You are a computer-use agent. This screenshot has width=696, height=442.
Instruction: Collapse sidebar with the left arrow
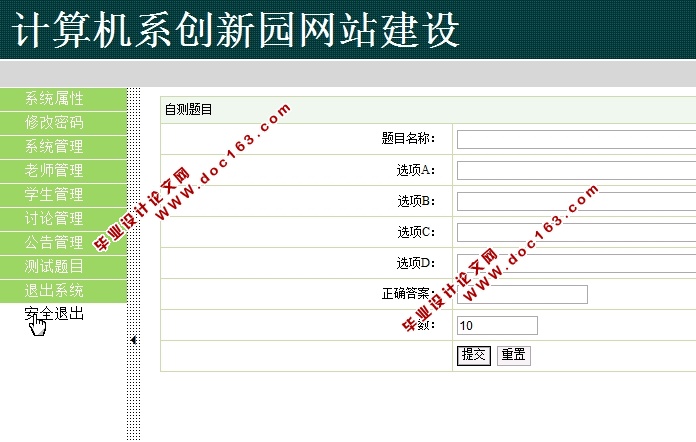[134, 340]
